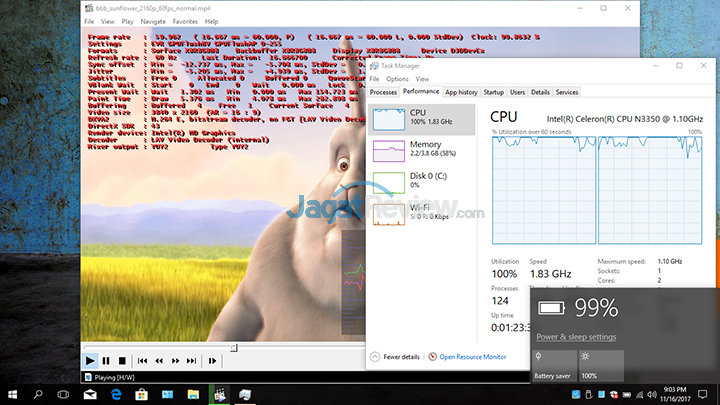Skip to next track in player

click(192, 360)
